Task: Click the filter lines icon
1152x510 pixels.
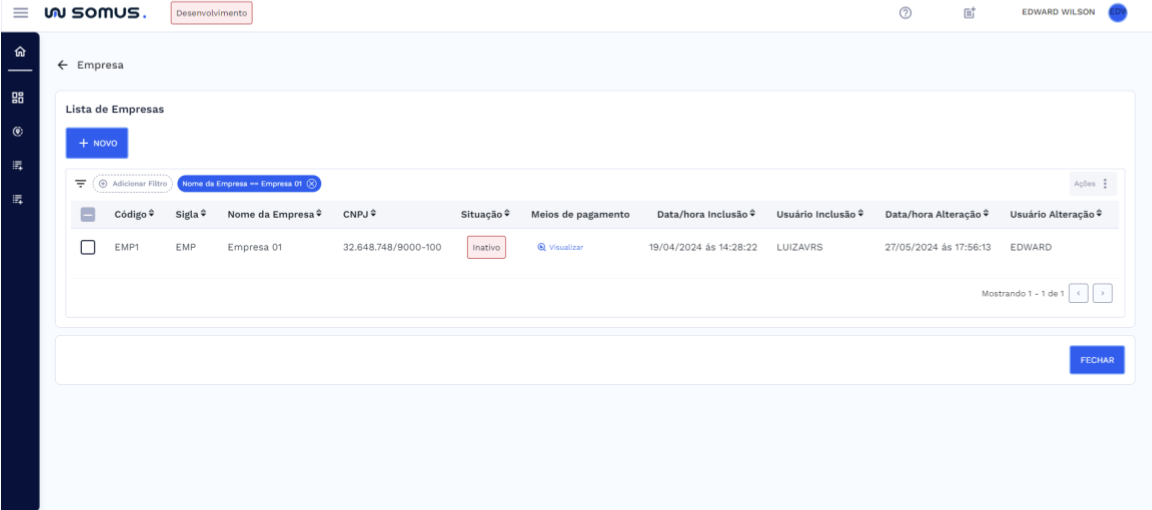Action: 81,183
